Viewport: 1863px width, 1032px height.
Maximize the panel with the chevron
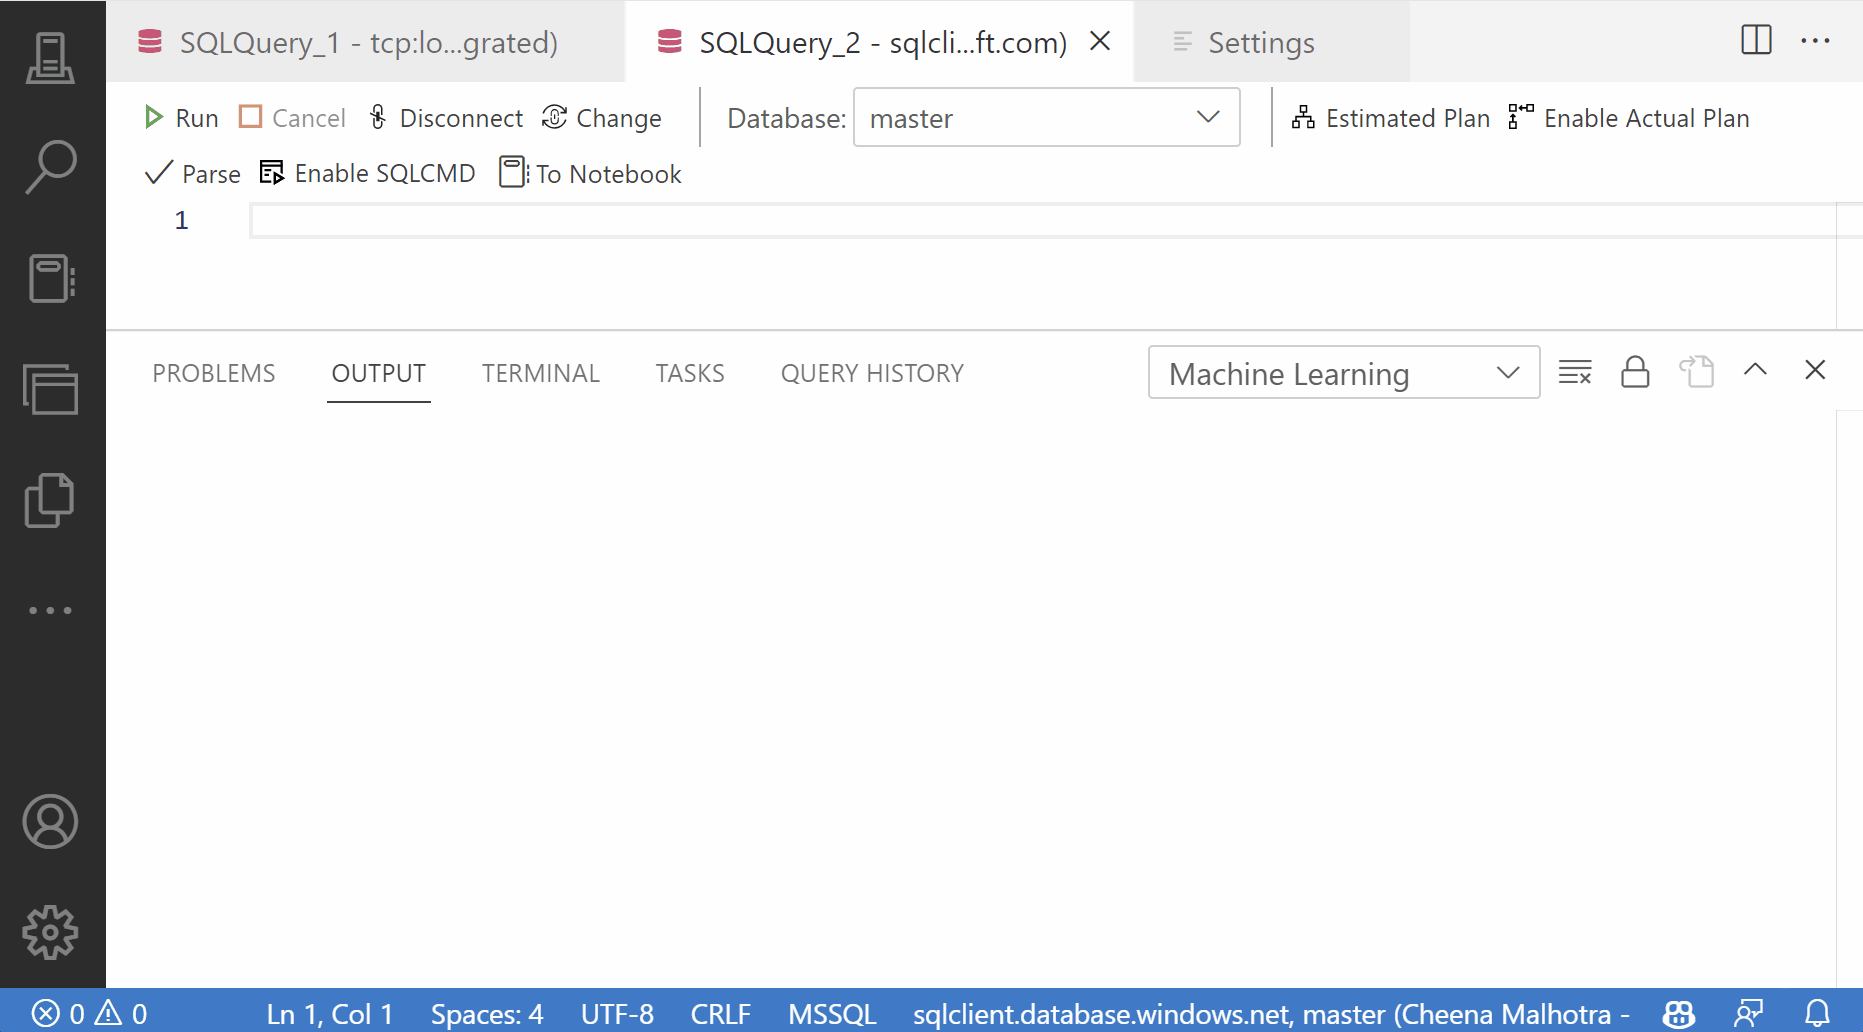[1755, 369]
